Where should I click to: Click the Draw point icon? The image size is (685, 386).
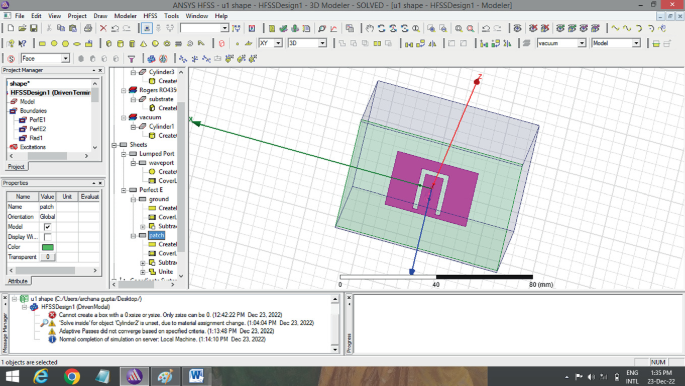[x=237, y=43]
